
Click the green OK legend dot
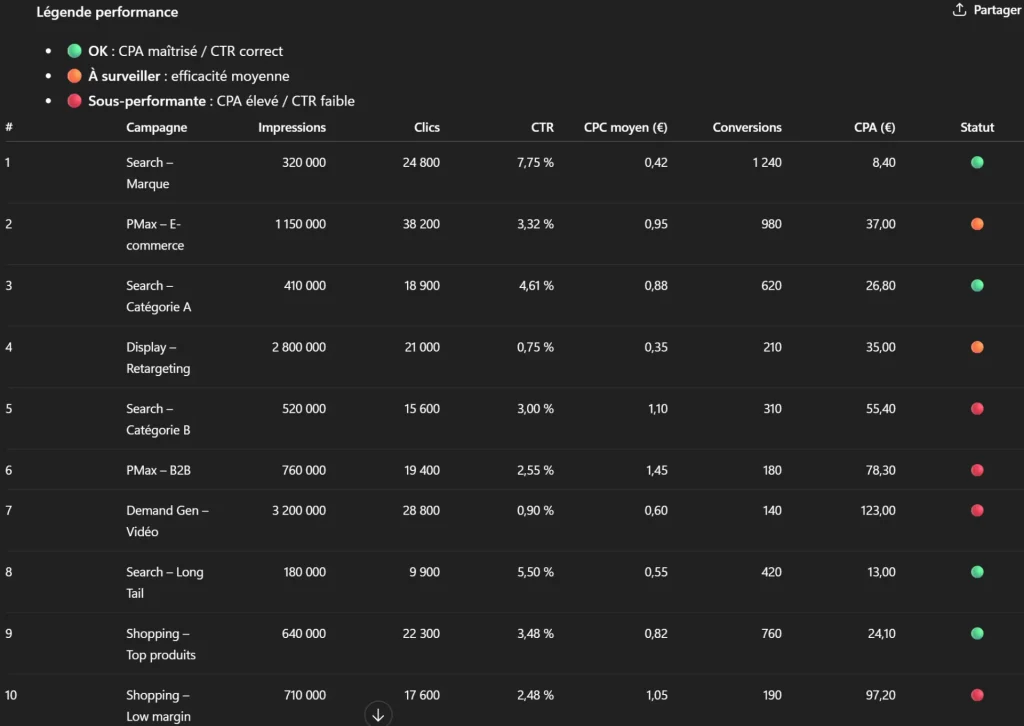(74, 51)
